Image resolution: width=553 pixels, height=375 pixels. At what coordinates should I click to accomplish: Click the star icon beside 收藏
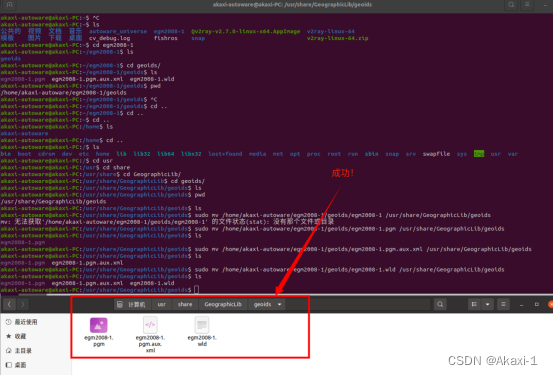tap(8, 336)
